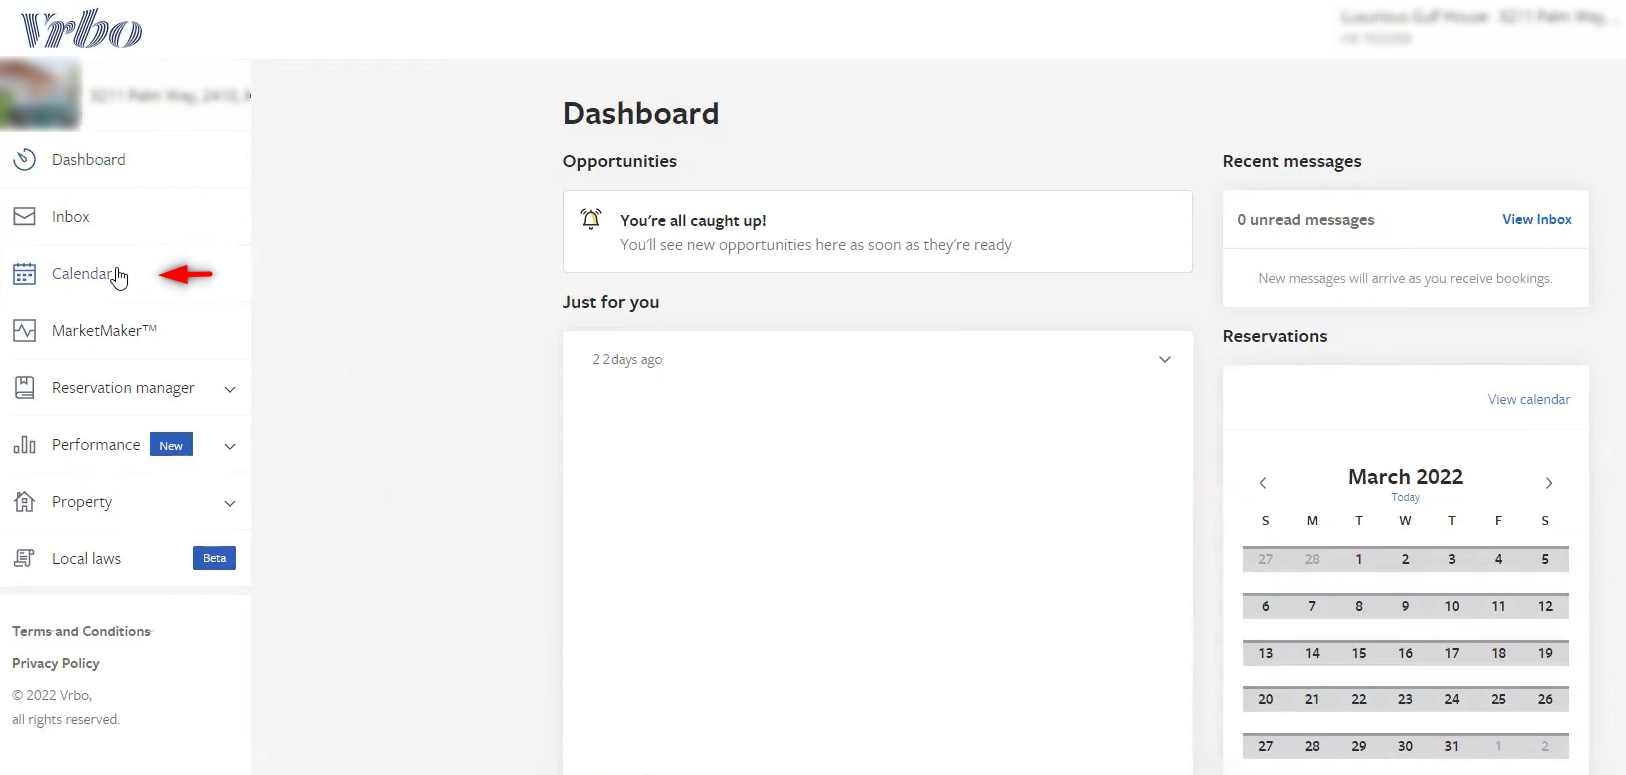Click the Beta badge beside Local laws
Viewport: 1626px width, 775px height.
point(214,558)
